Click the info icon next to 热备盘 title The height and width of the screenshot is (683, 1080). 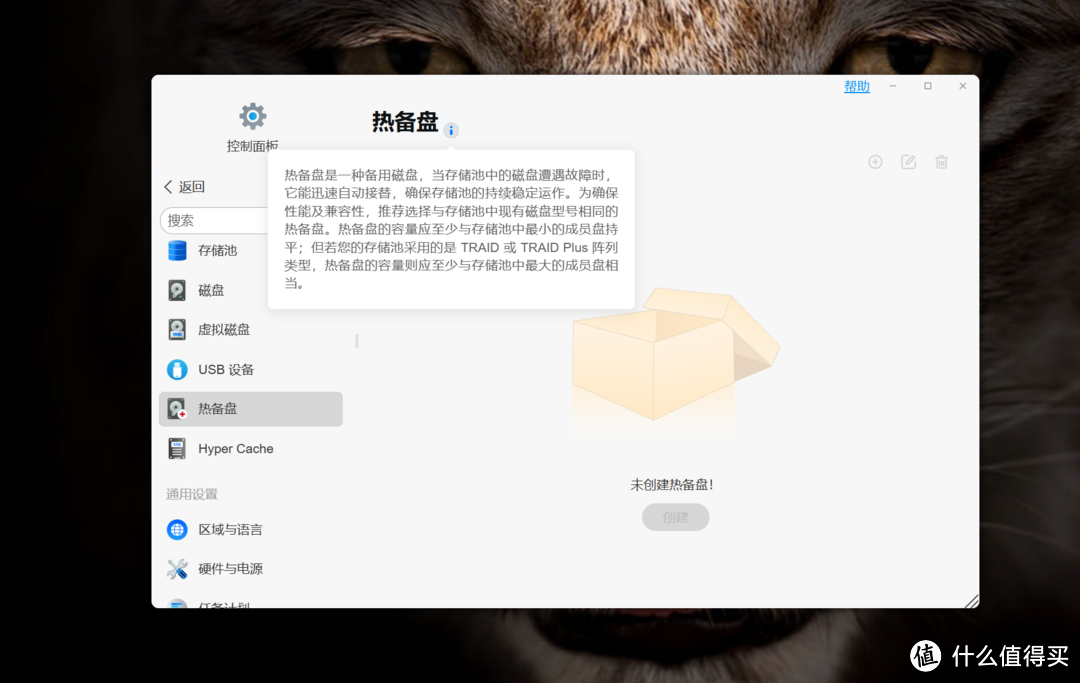tap(451, 130)
